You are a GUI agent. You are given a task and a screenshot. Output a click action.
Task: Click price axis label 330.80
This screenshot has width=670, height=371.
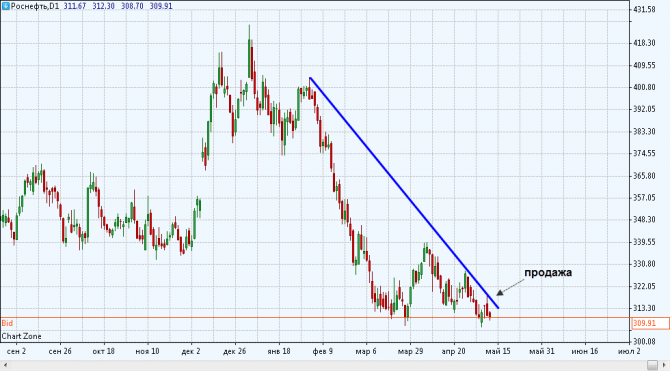click(x=644, y=264)
